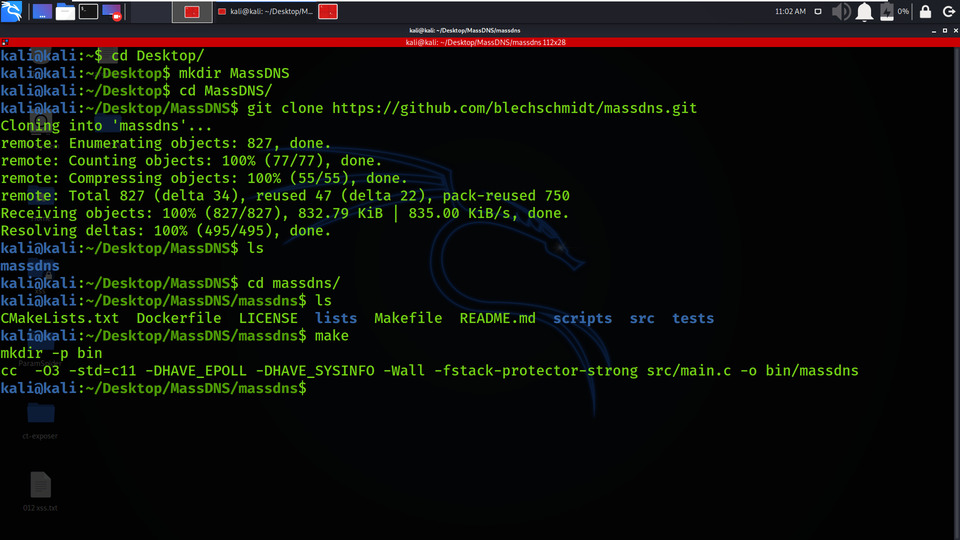Click CMakeLists.txt in the listing
Image resolution: width=960 pixels, height=540 pixels.
59,318
